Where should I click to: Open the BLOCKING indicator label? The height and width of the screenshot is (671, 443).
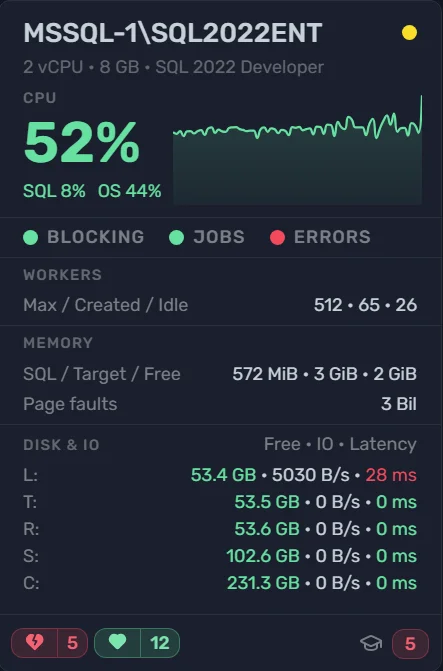point(96,237)
